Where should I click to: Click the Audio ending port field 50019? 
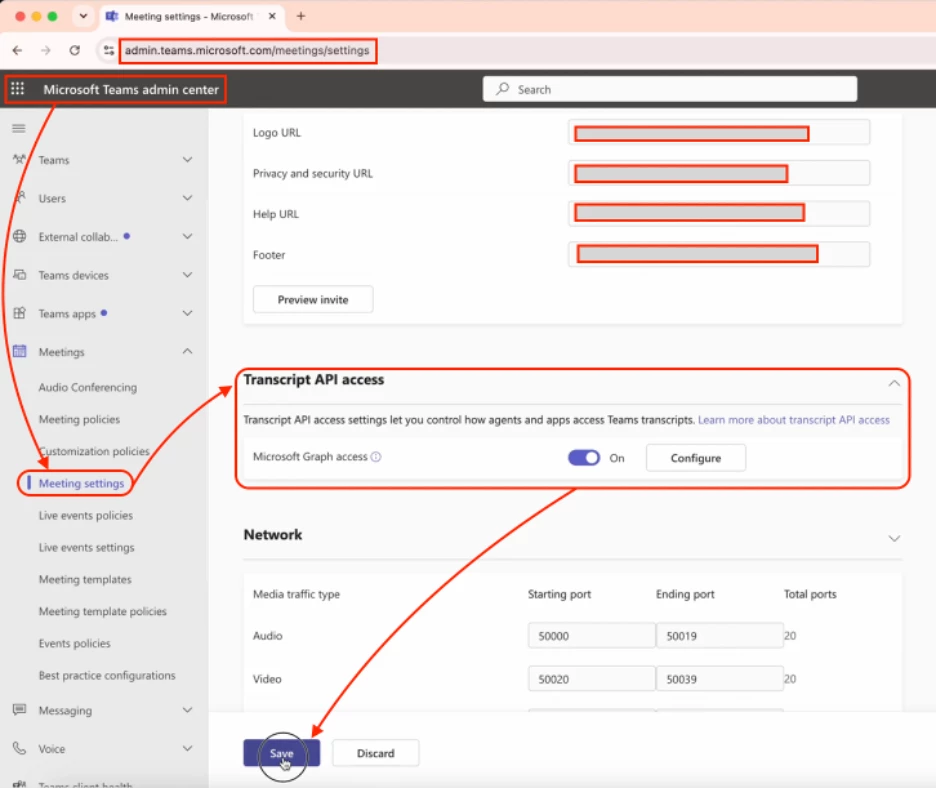tap(719, 636)
